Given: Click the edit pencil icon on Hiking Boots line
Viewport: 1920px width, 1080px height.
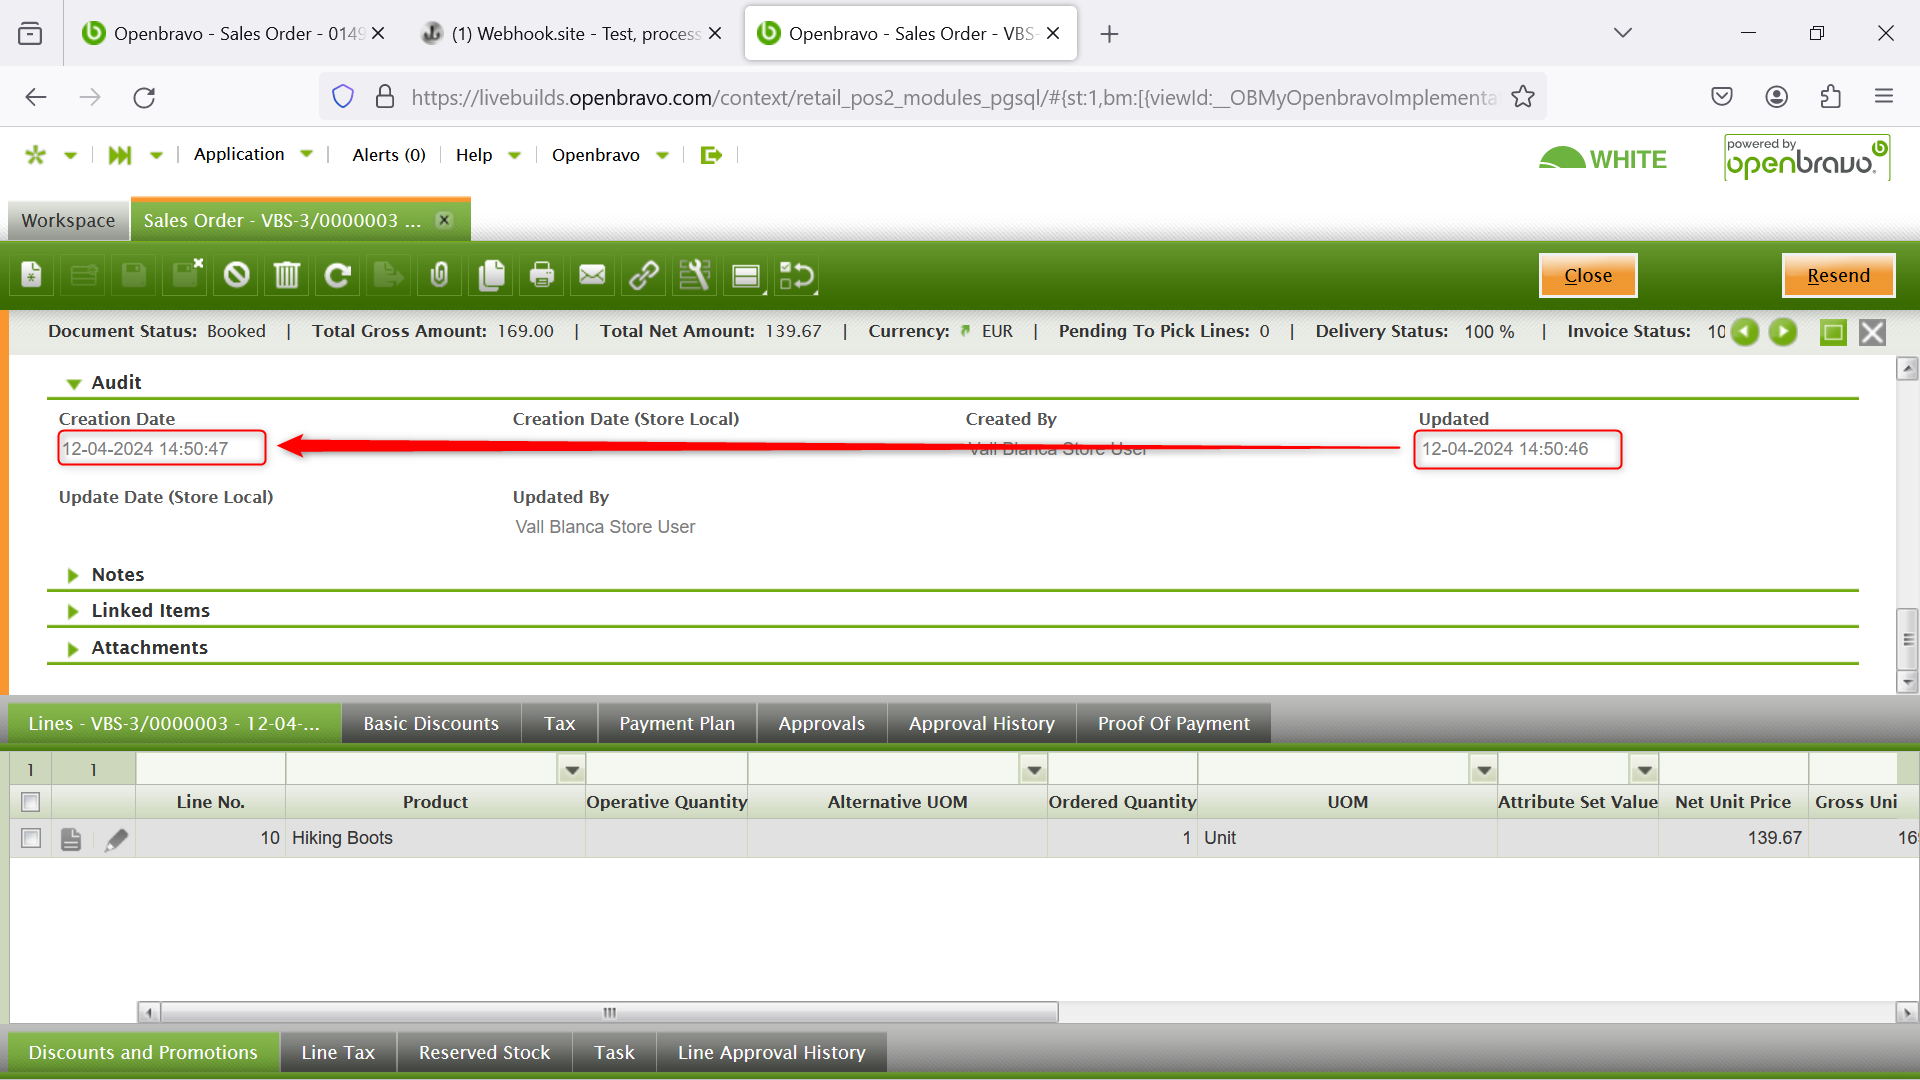Looking at the screenshot, I should 116,839.
